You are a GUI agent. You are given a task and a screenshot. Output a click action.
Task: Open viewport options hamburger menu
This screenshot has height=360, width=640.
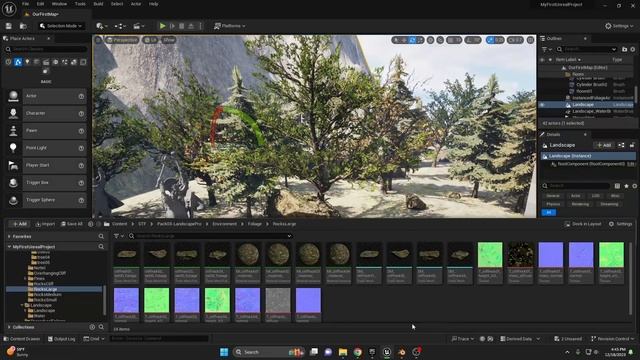[98, 40]
